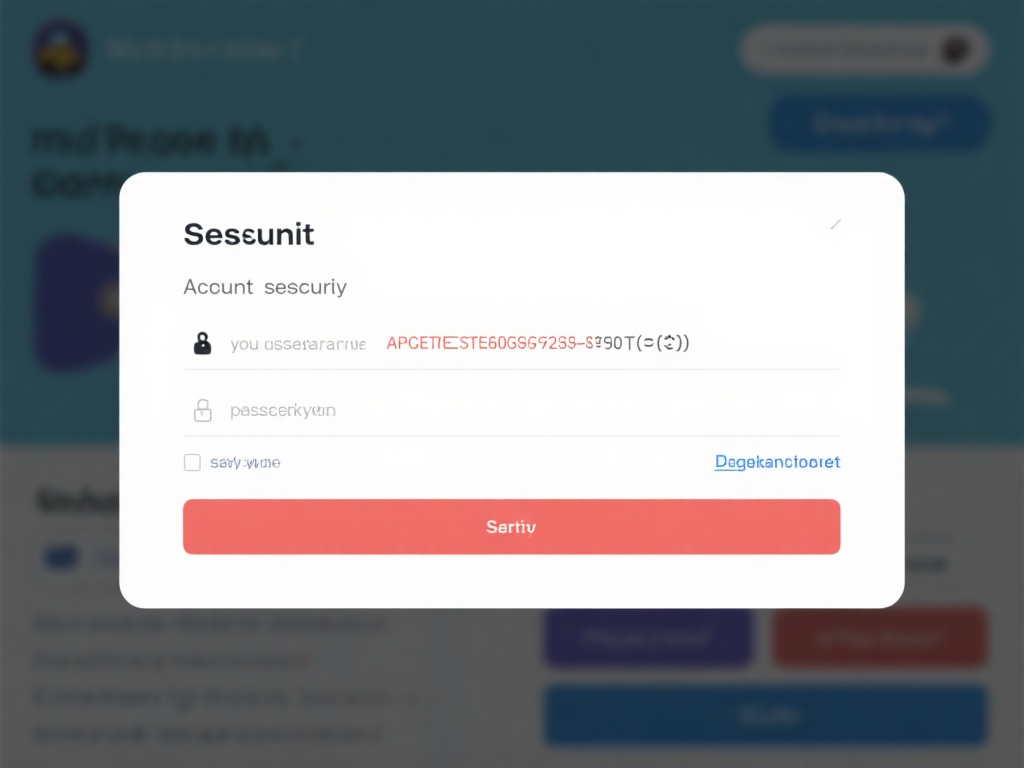Click the small blue icon left of dialog
Image resolution: width=1024 pixels, height=768 pixels.
click(62, 557)
